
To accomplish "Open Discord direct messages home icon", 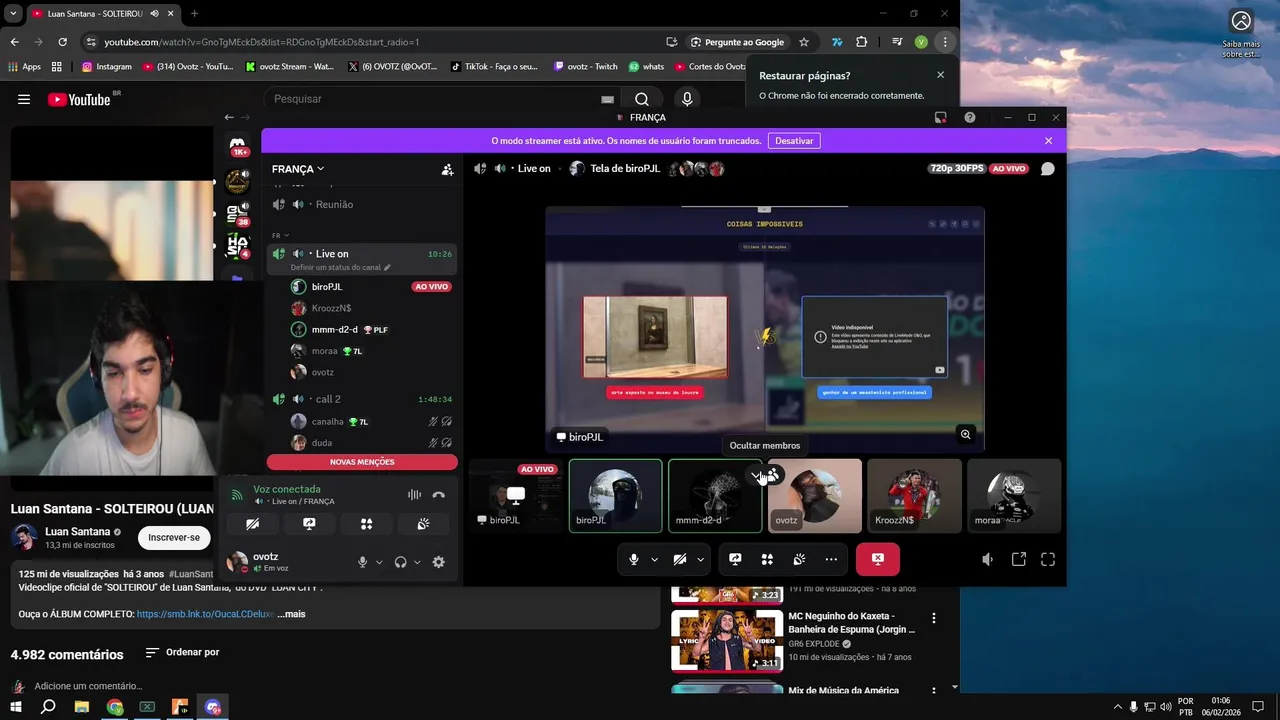I will click(238, 146).
